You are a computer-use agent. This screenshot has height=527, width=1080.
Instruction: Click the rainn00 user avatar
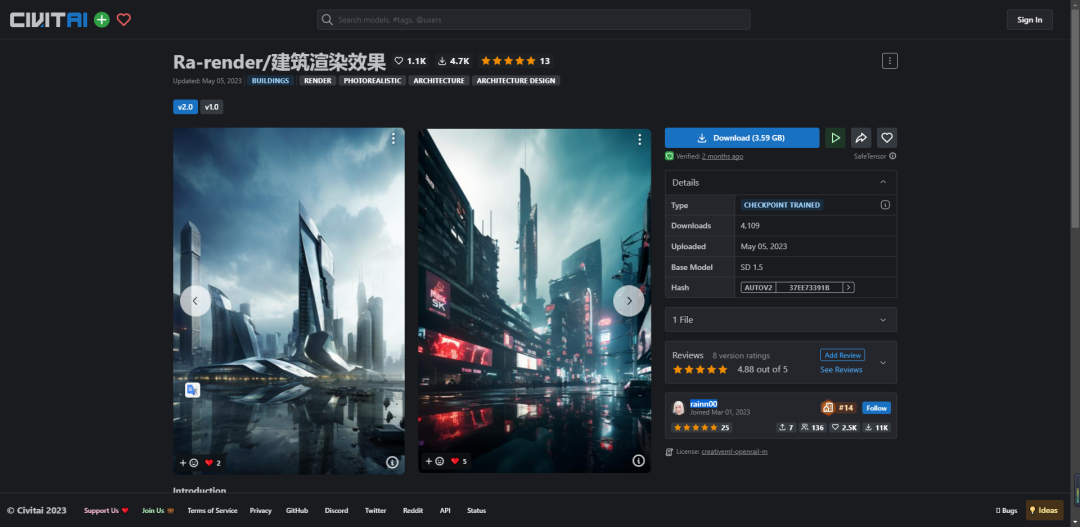[678, 408]
